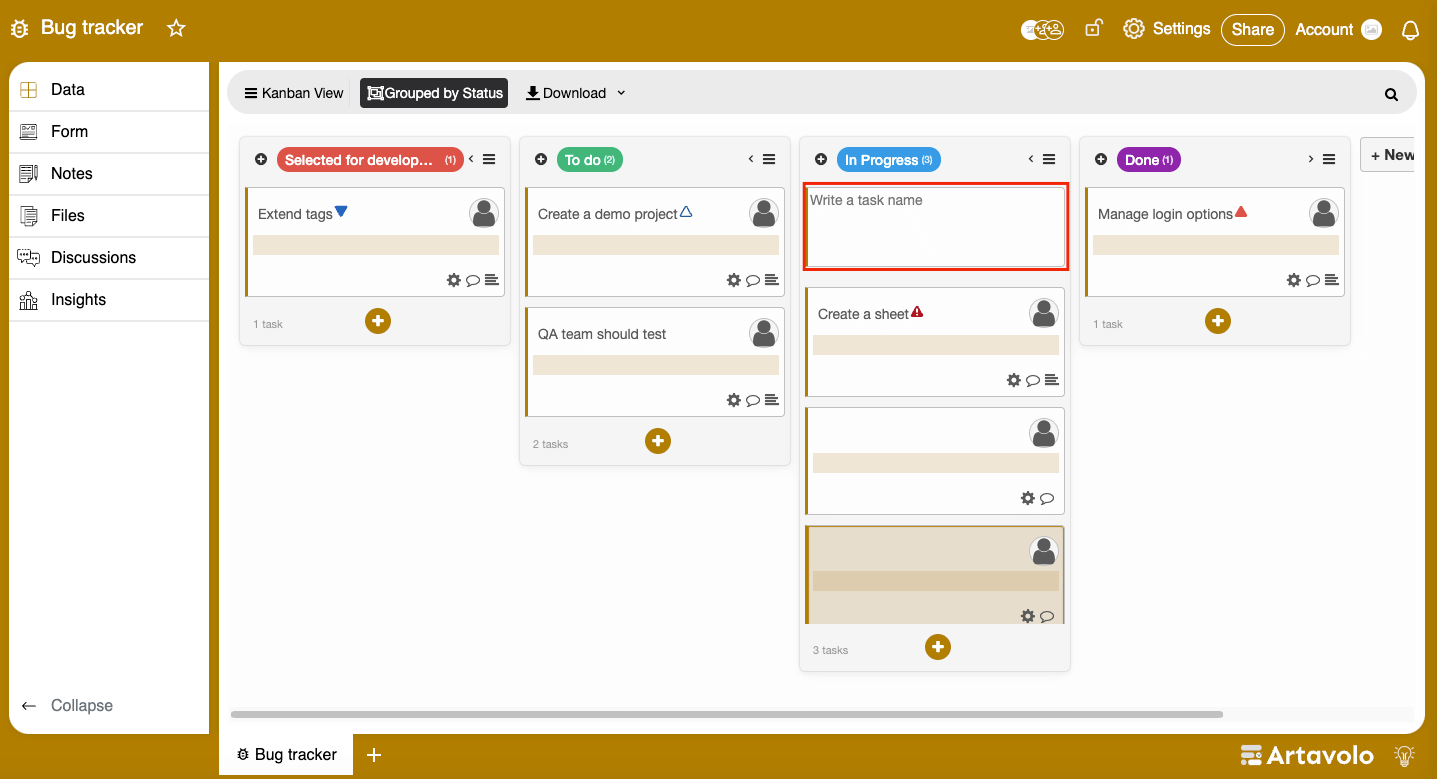This screenshot has height=779, width=1437.
Task: Collapse the left sidebar
Action: [67, 705]
